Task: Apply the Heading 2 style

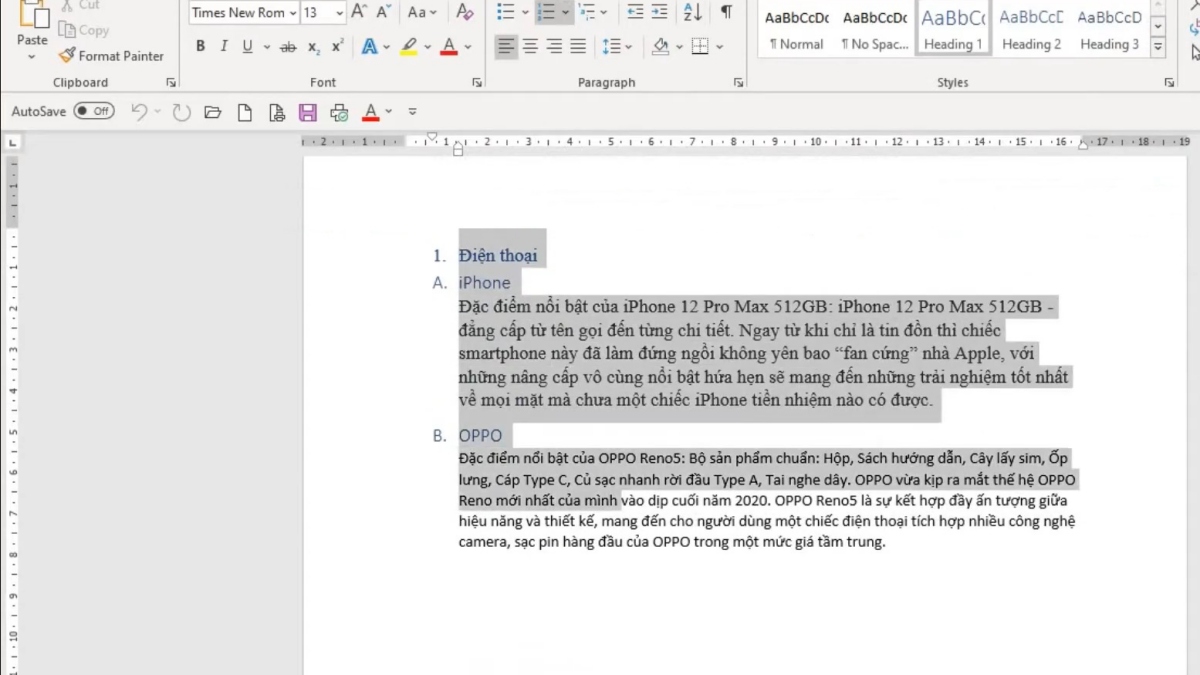Action: click(x=1031, y=29)
